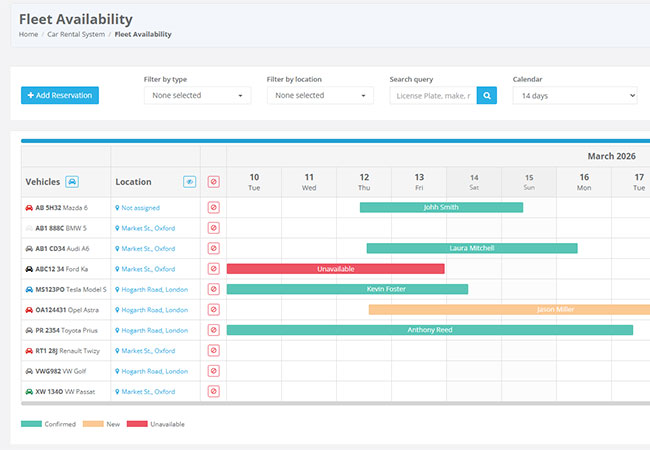650x450 pixels.
Task: Click the March 2026 month label
Action: point(611,156)
